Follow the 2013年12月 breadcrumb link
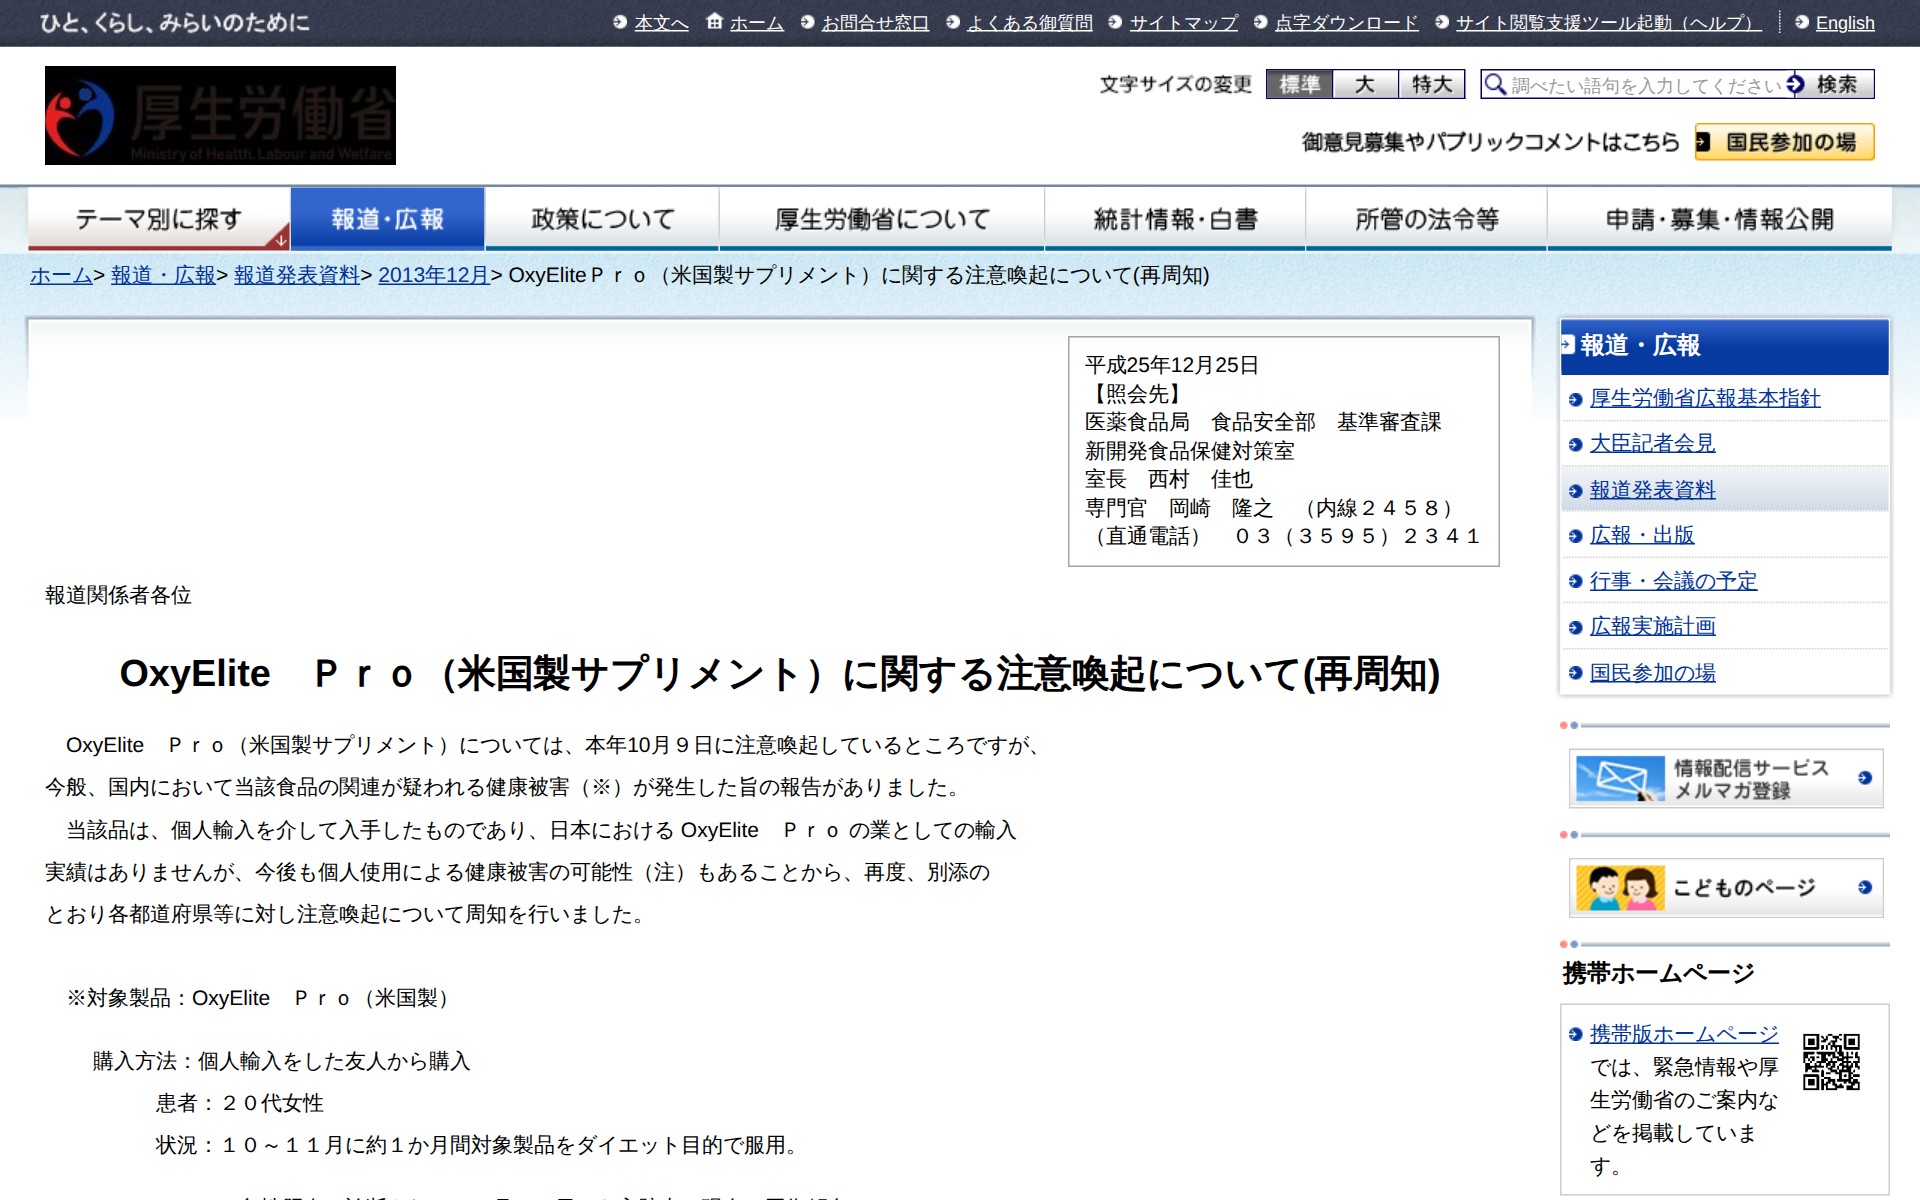The image size is (1920, 1200). pos(433,275)
